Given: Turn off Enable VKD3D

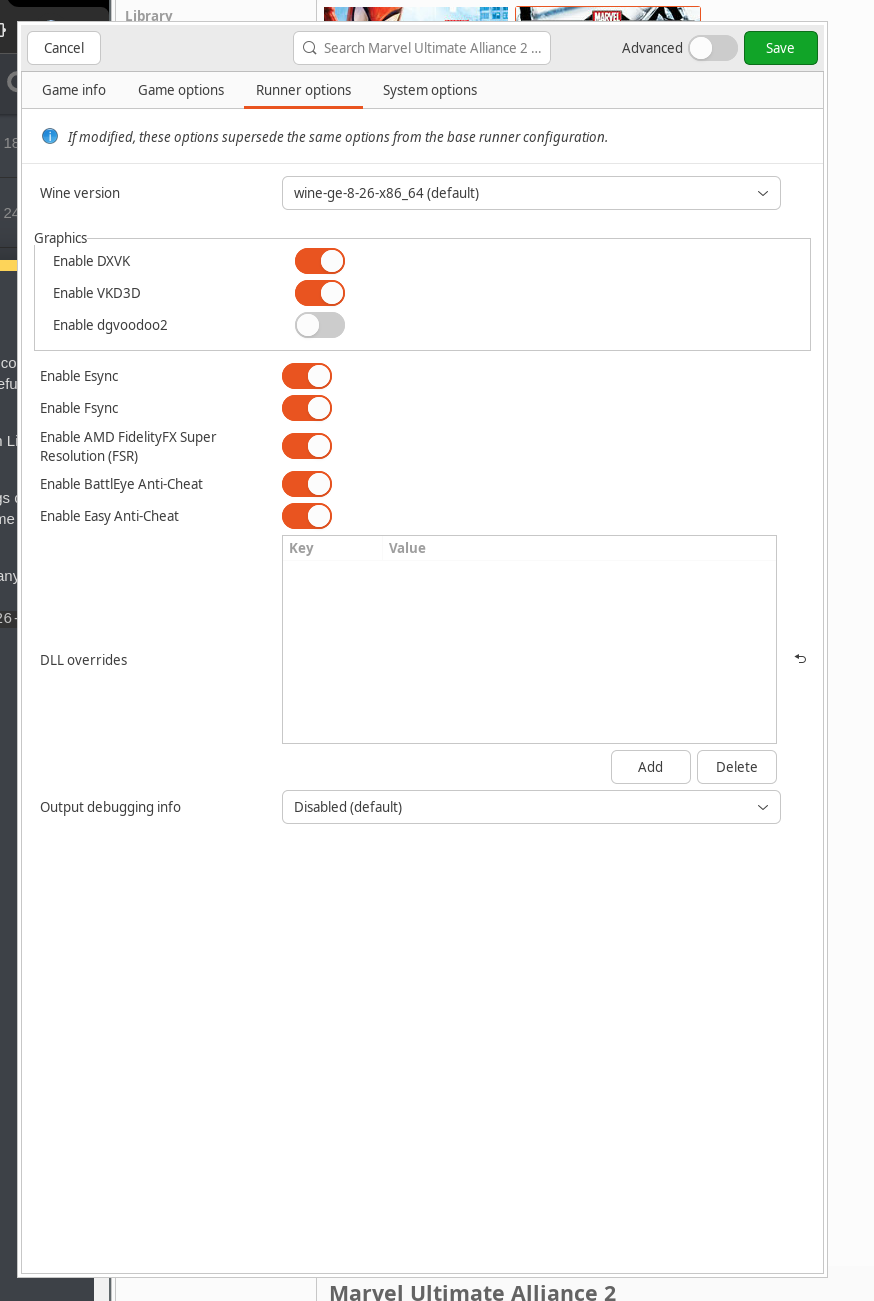Looking at the screenshot, I should point(320,293).
